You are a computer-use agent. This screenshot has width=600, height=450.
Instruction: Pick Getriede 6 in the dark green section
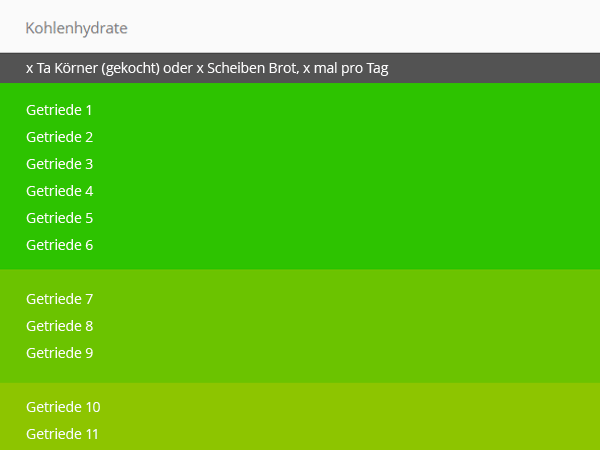point(59,245)
